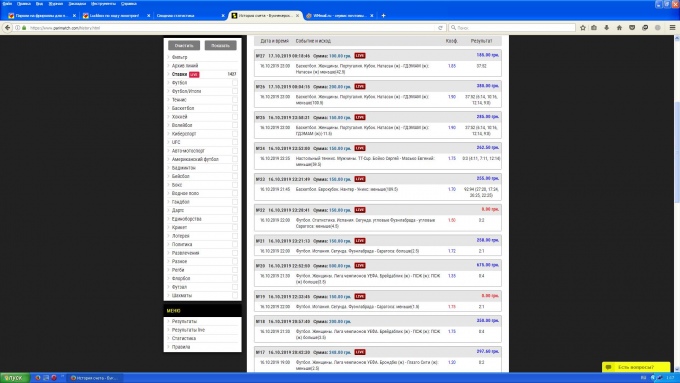The image size is (680, 383).
Task: Open the downloads arrow icon
Action: pyautogui.click(x=607, y=28)
